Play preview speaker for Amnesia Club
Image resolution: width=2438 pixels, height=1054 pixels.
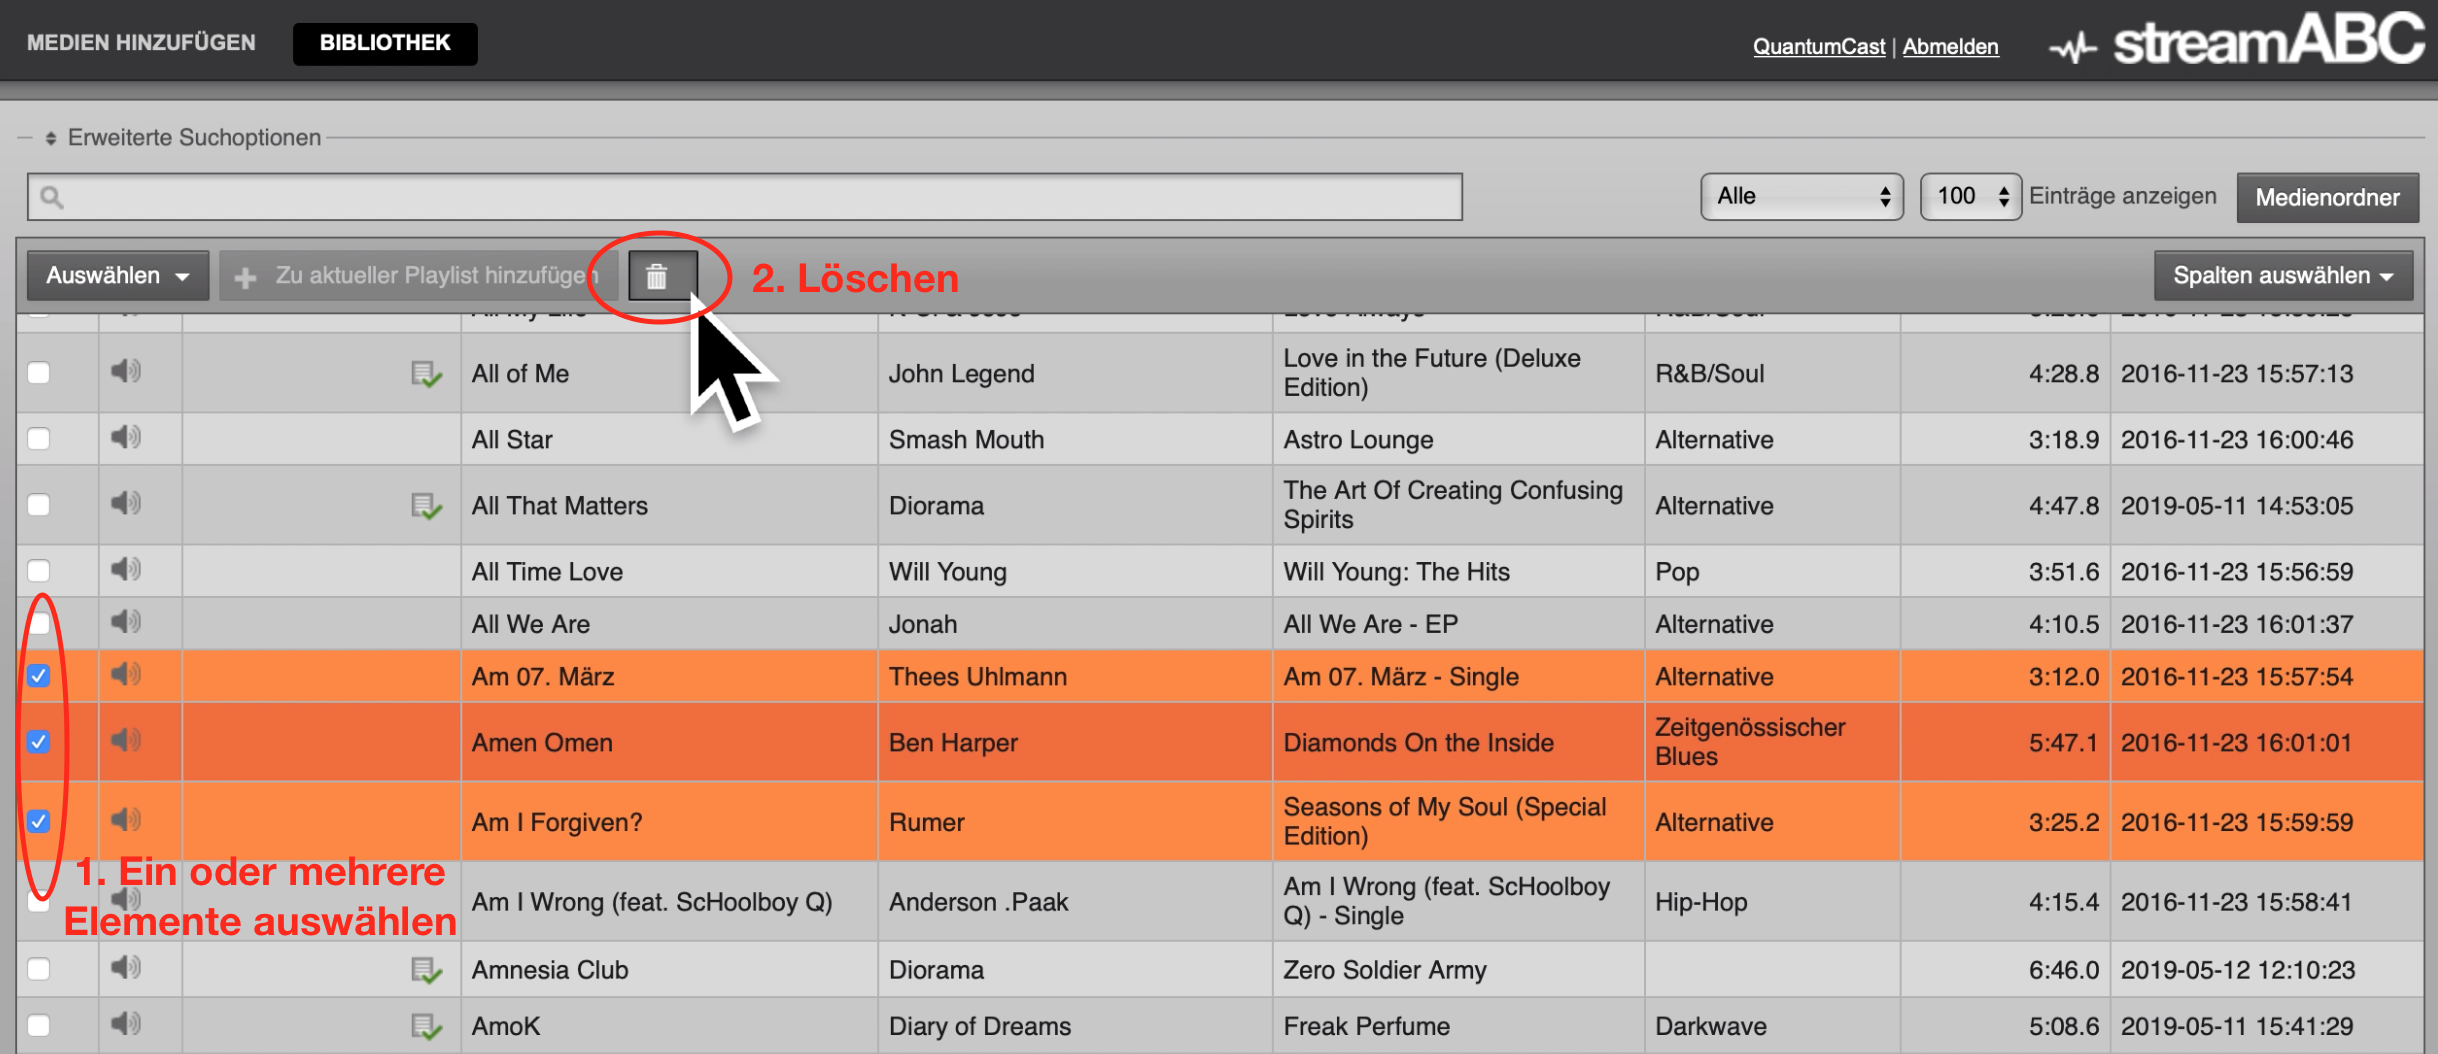point(126,967)
